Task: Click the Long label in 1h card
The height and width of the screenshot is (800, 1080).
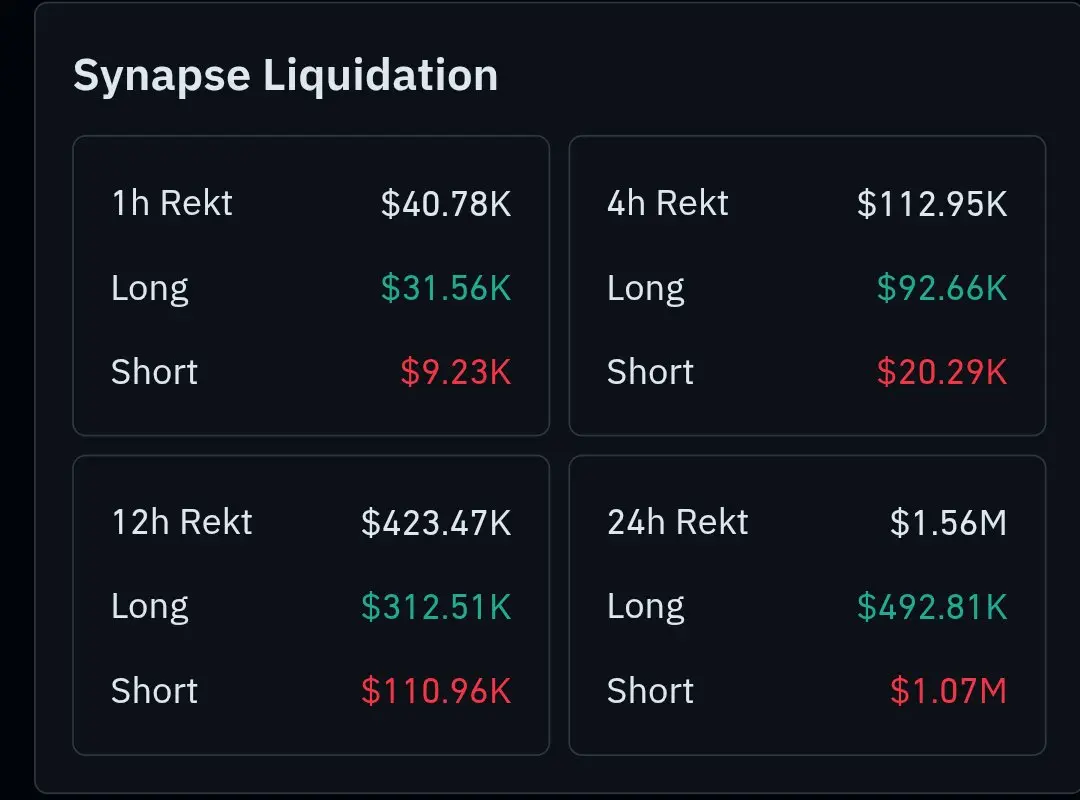Action: [x=149, y=289]
